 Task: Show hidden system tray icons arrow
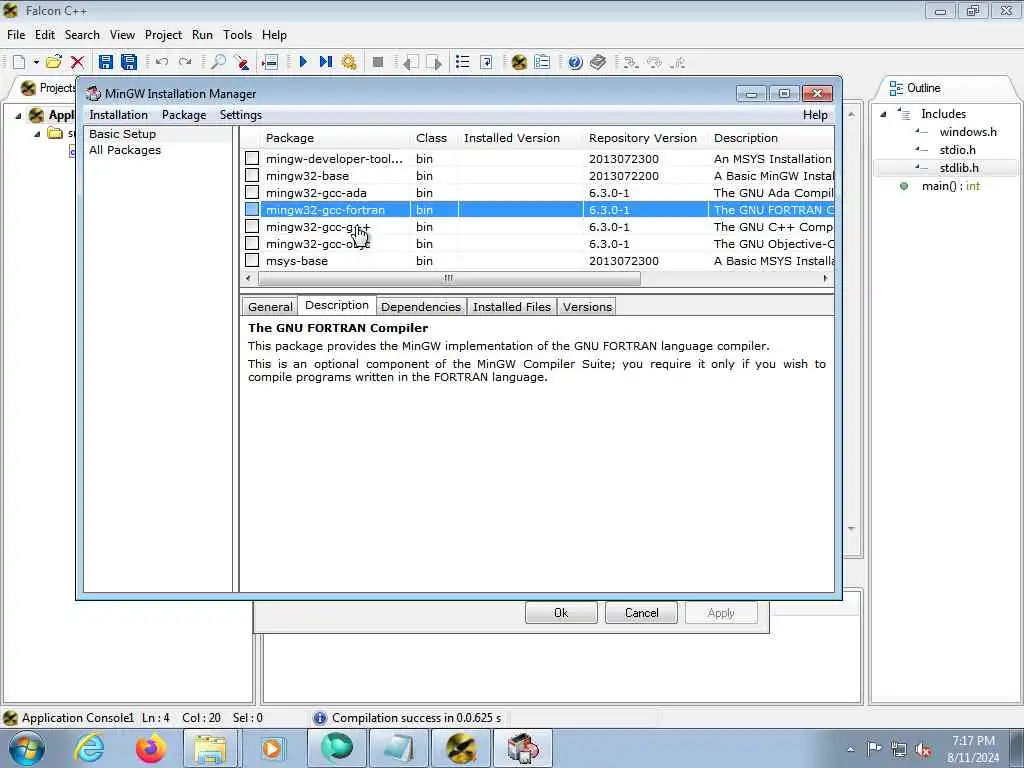850,749
